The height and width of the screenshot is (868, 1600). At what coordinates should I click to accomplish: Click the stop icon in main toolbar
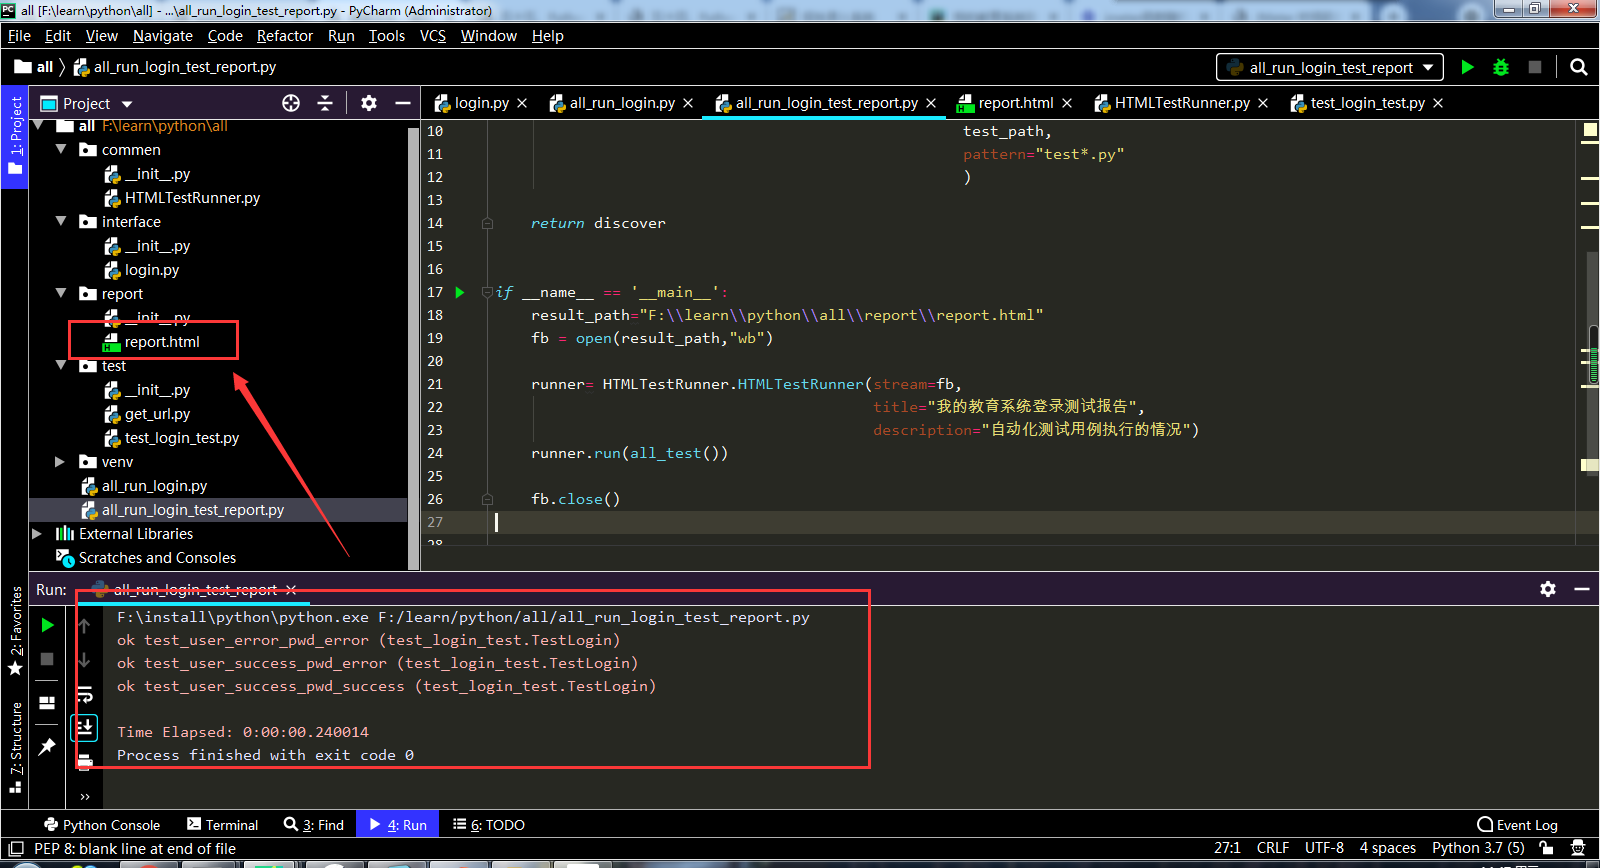coord(1535,67)
